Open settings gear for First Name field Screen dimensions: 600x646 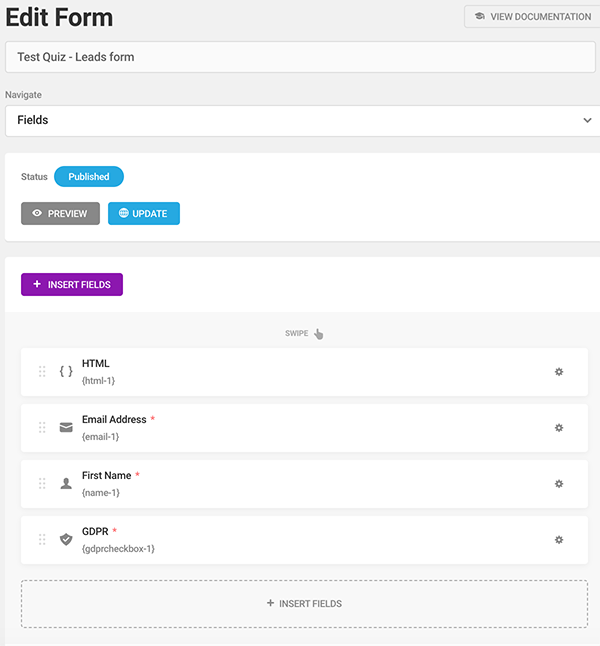559,484
